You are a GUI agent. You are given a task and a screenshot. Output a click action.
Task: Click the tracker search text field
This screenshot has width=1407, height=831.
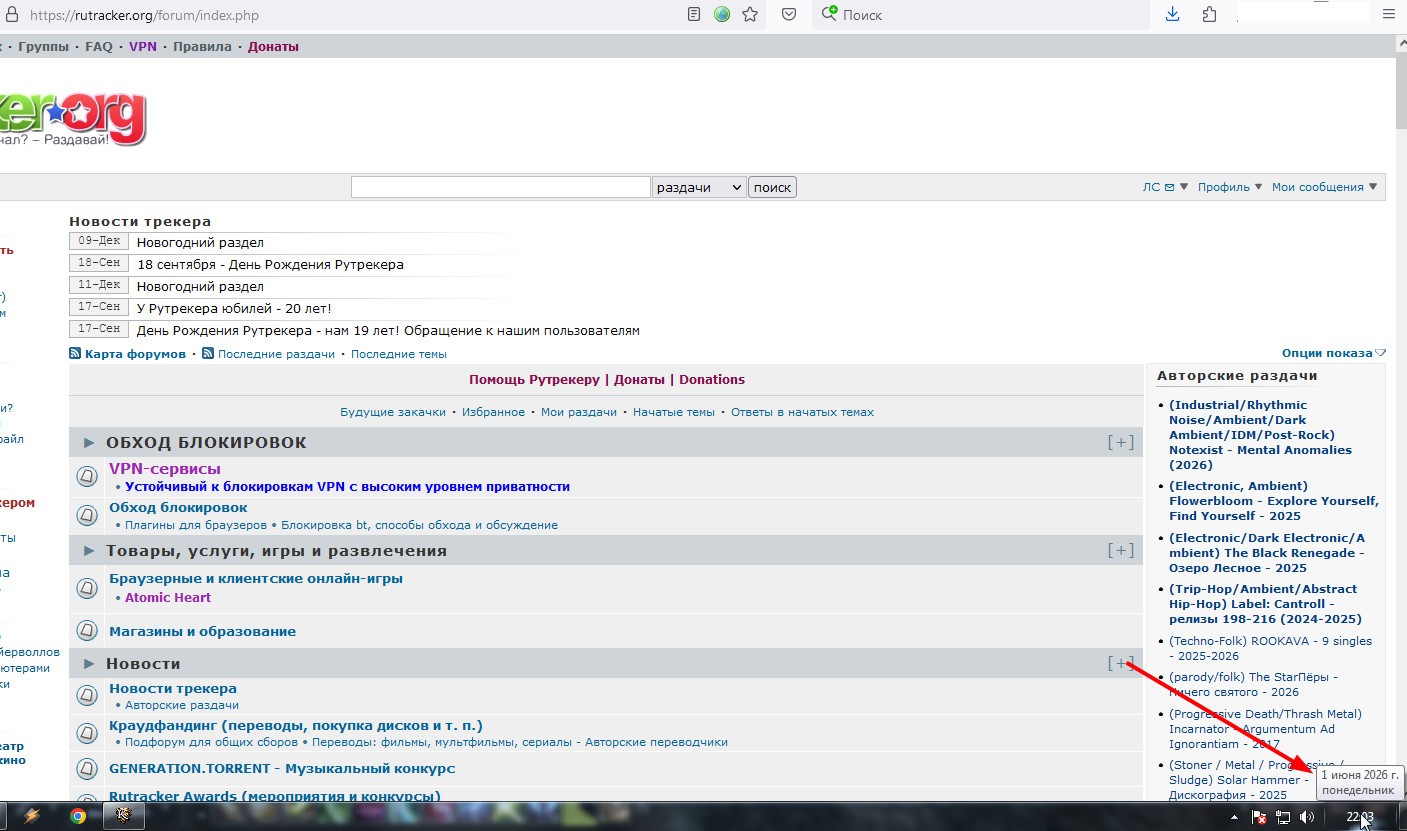[501, 187]
